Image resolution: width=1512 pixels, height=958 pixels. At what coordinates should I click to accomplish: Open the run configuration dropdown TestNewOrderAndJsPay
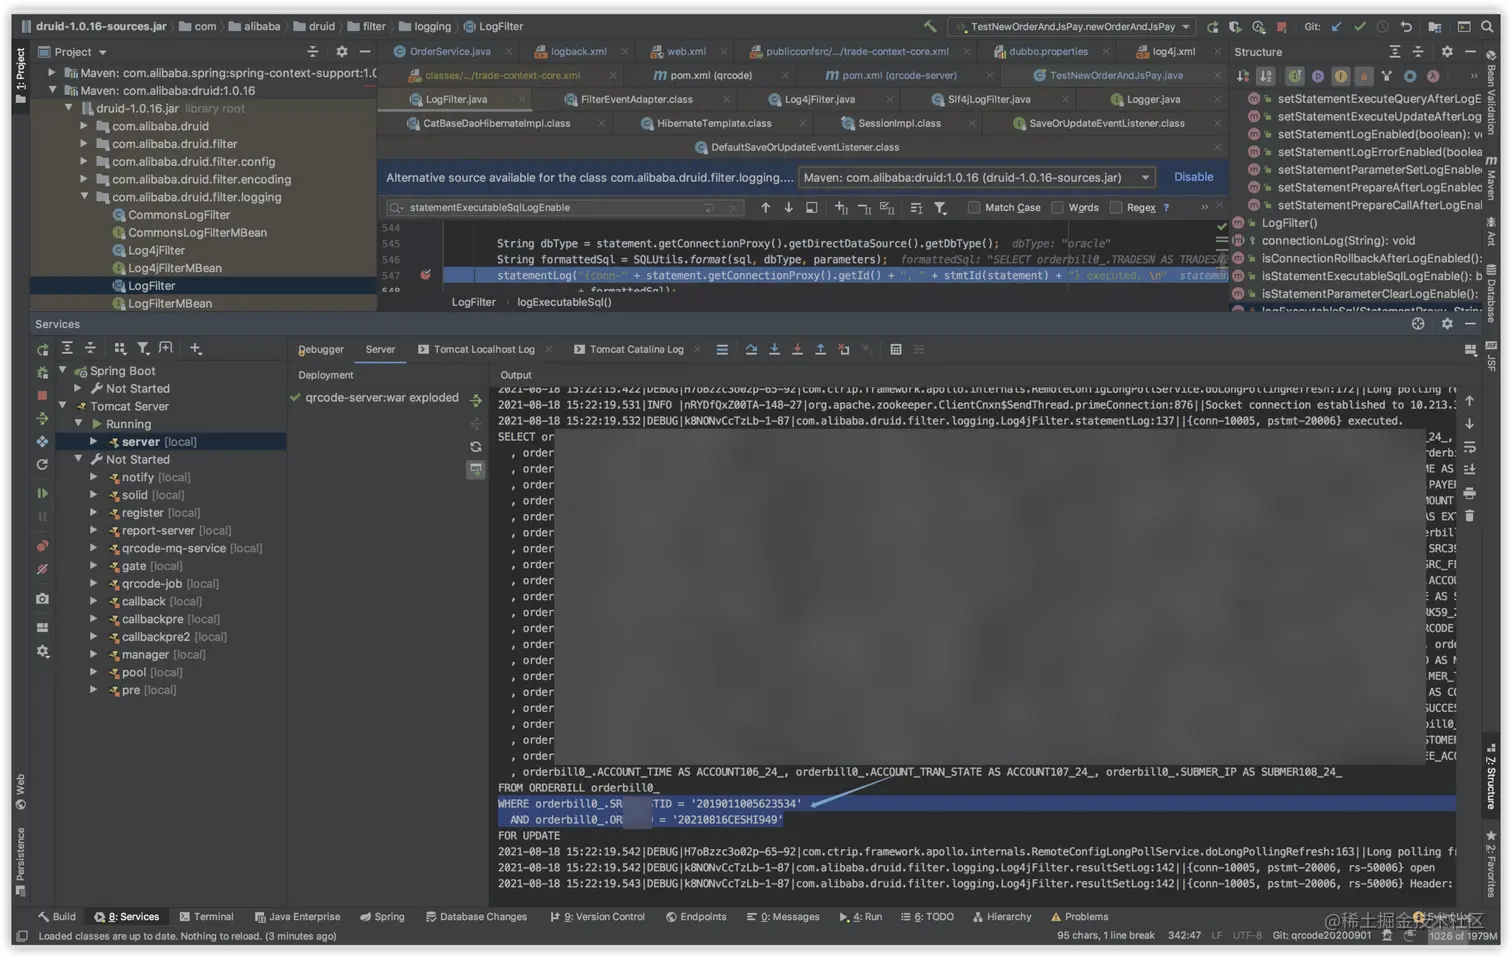1073,27
